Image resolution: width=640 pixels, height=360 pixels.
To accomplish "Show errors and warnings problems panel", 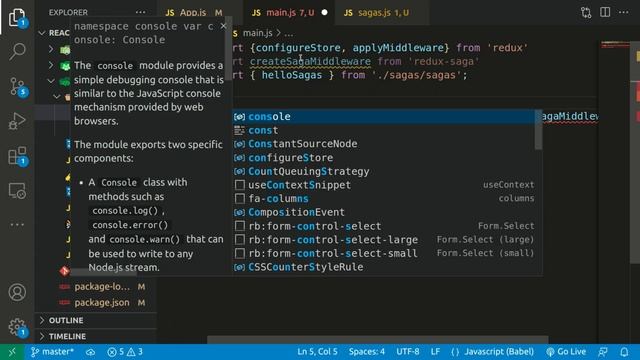I will pos(125,352).
